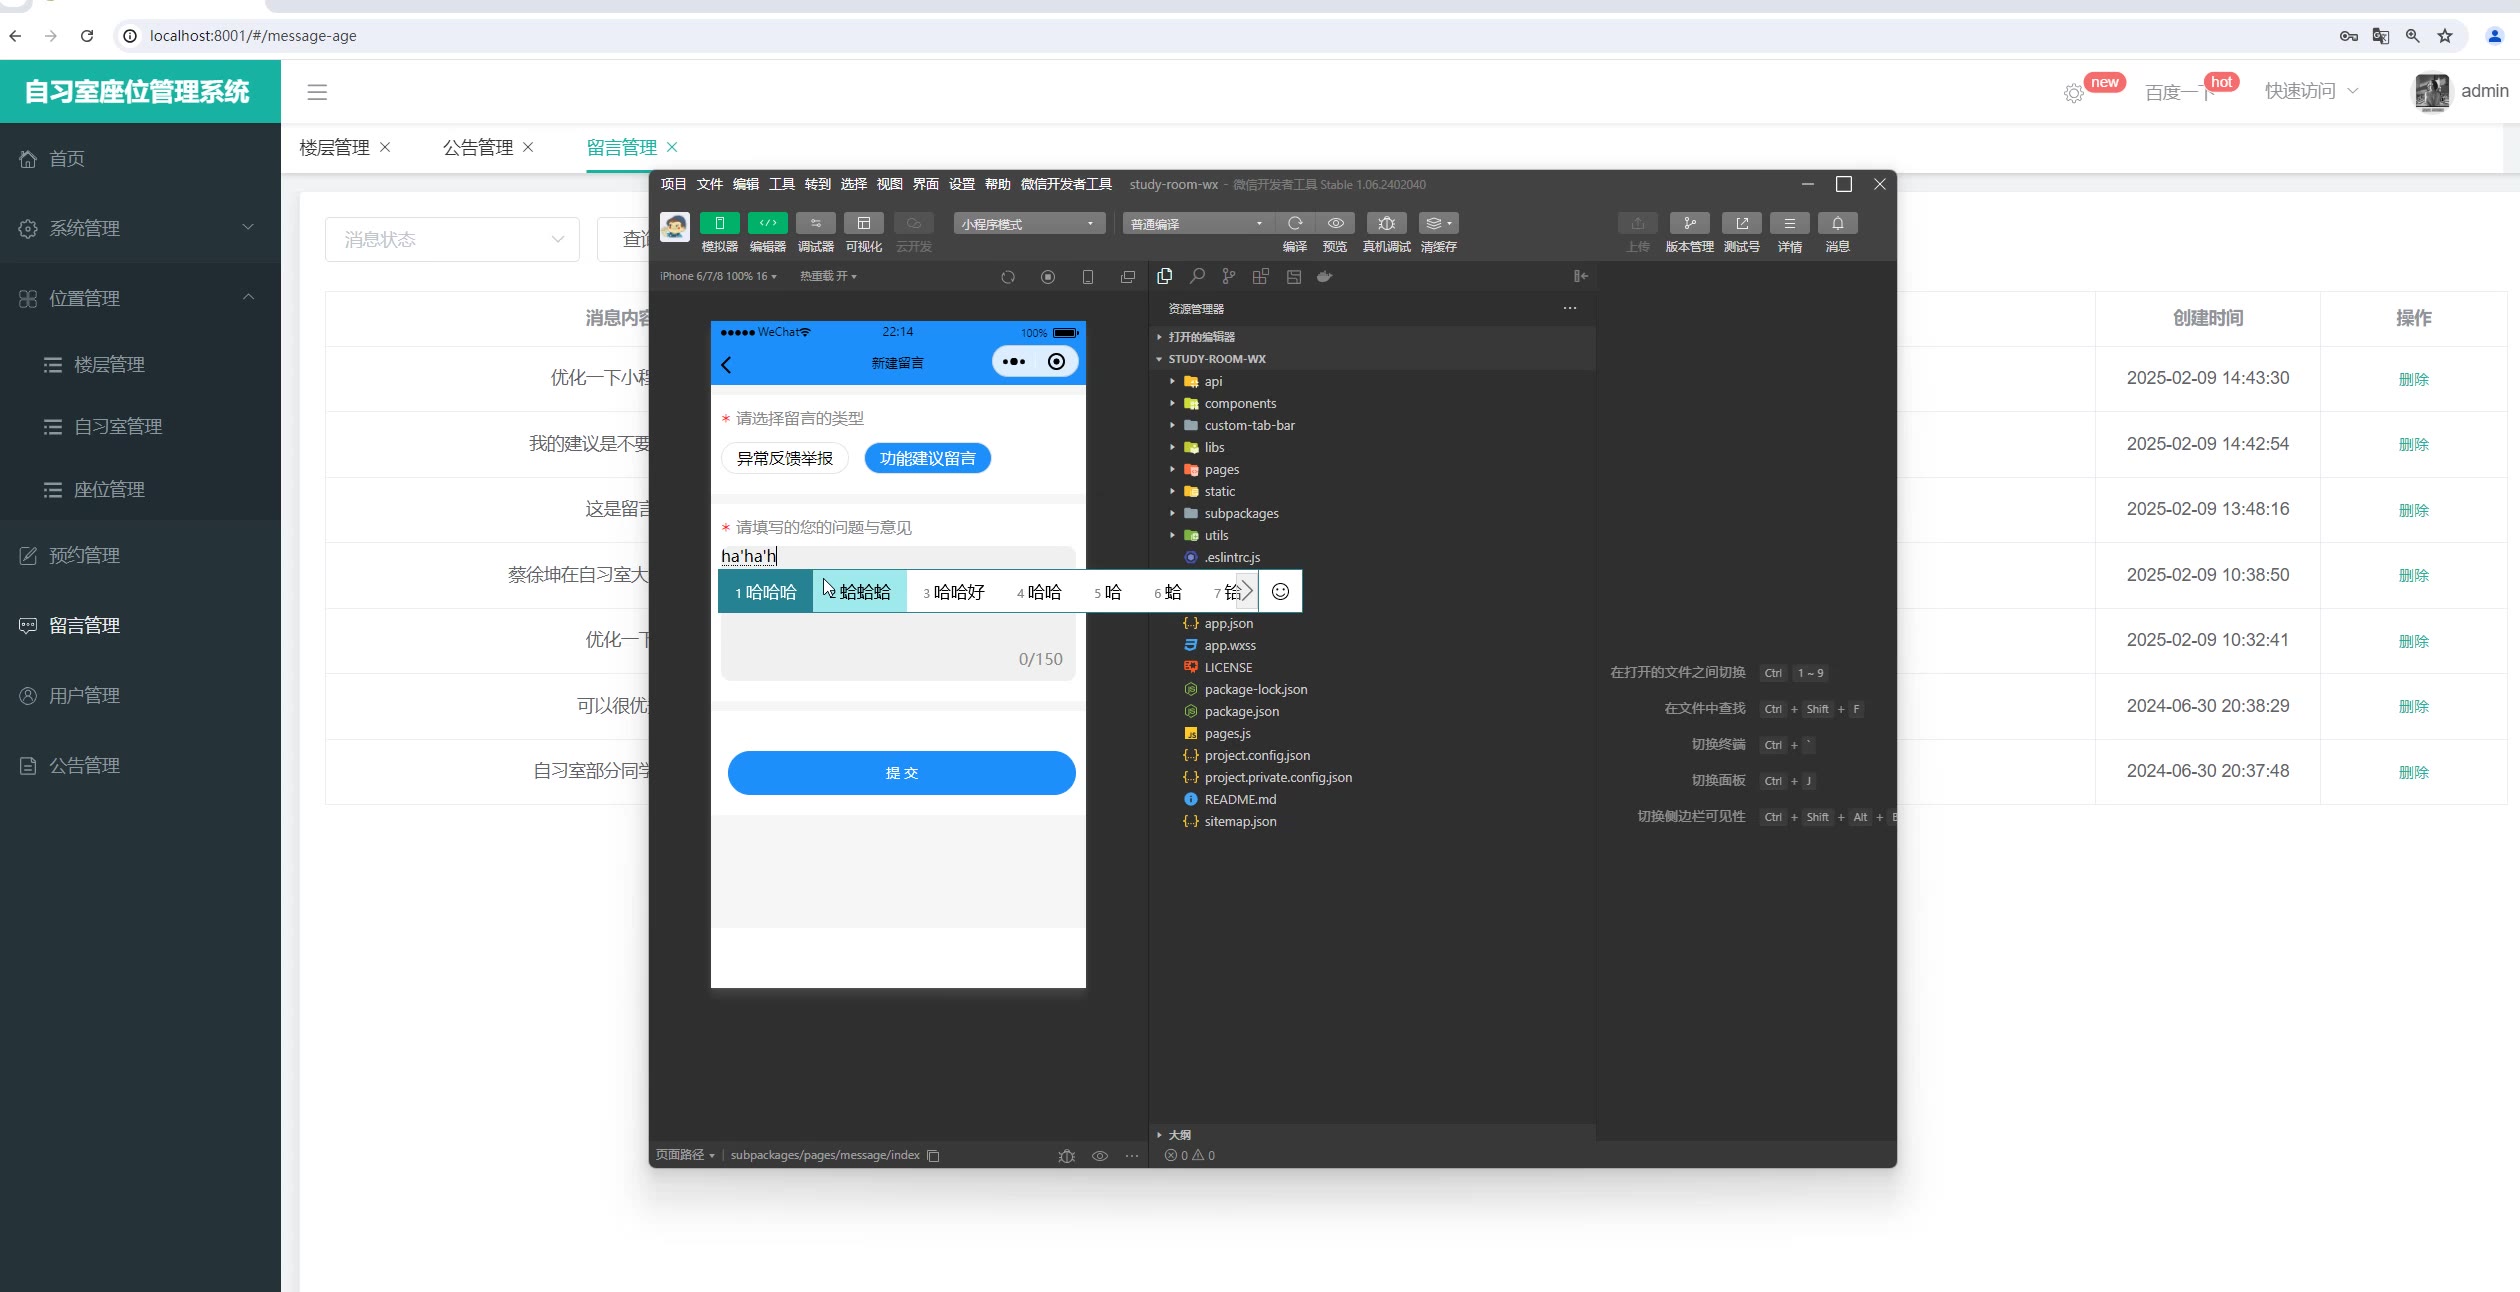Open 版本管理 version control icon
The height and width of the screenshot is (1292, 2520).
click(x=1689, y=223)
